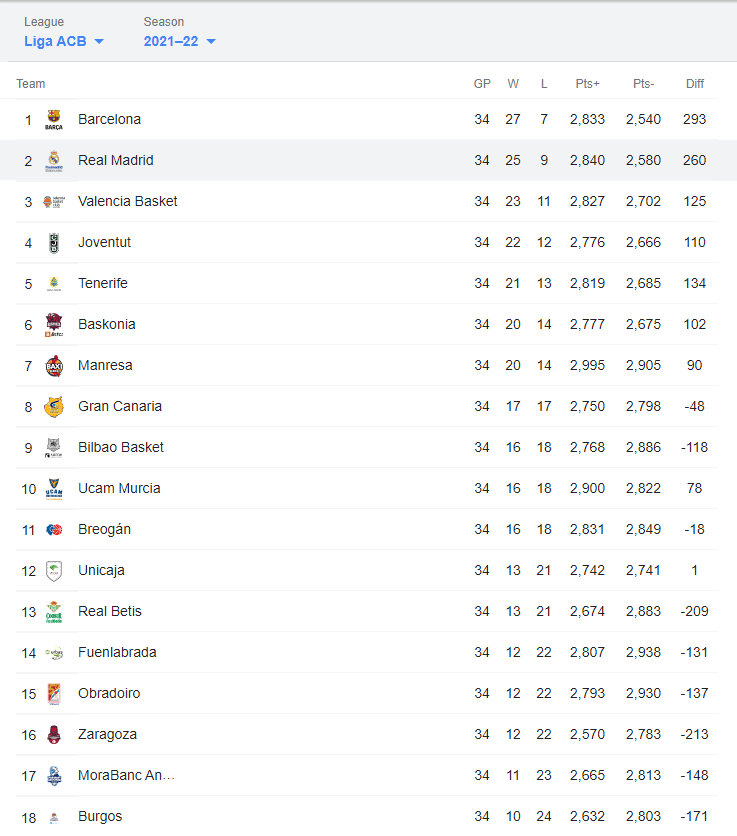Viewport: 737px width, 836px height.
Task: Open the Fuenlabrada team row
Action: pos(367,653)
